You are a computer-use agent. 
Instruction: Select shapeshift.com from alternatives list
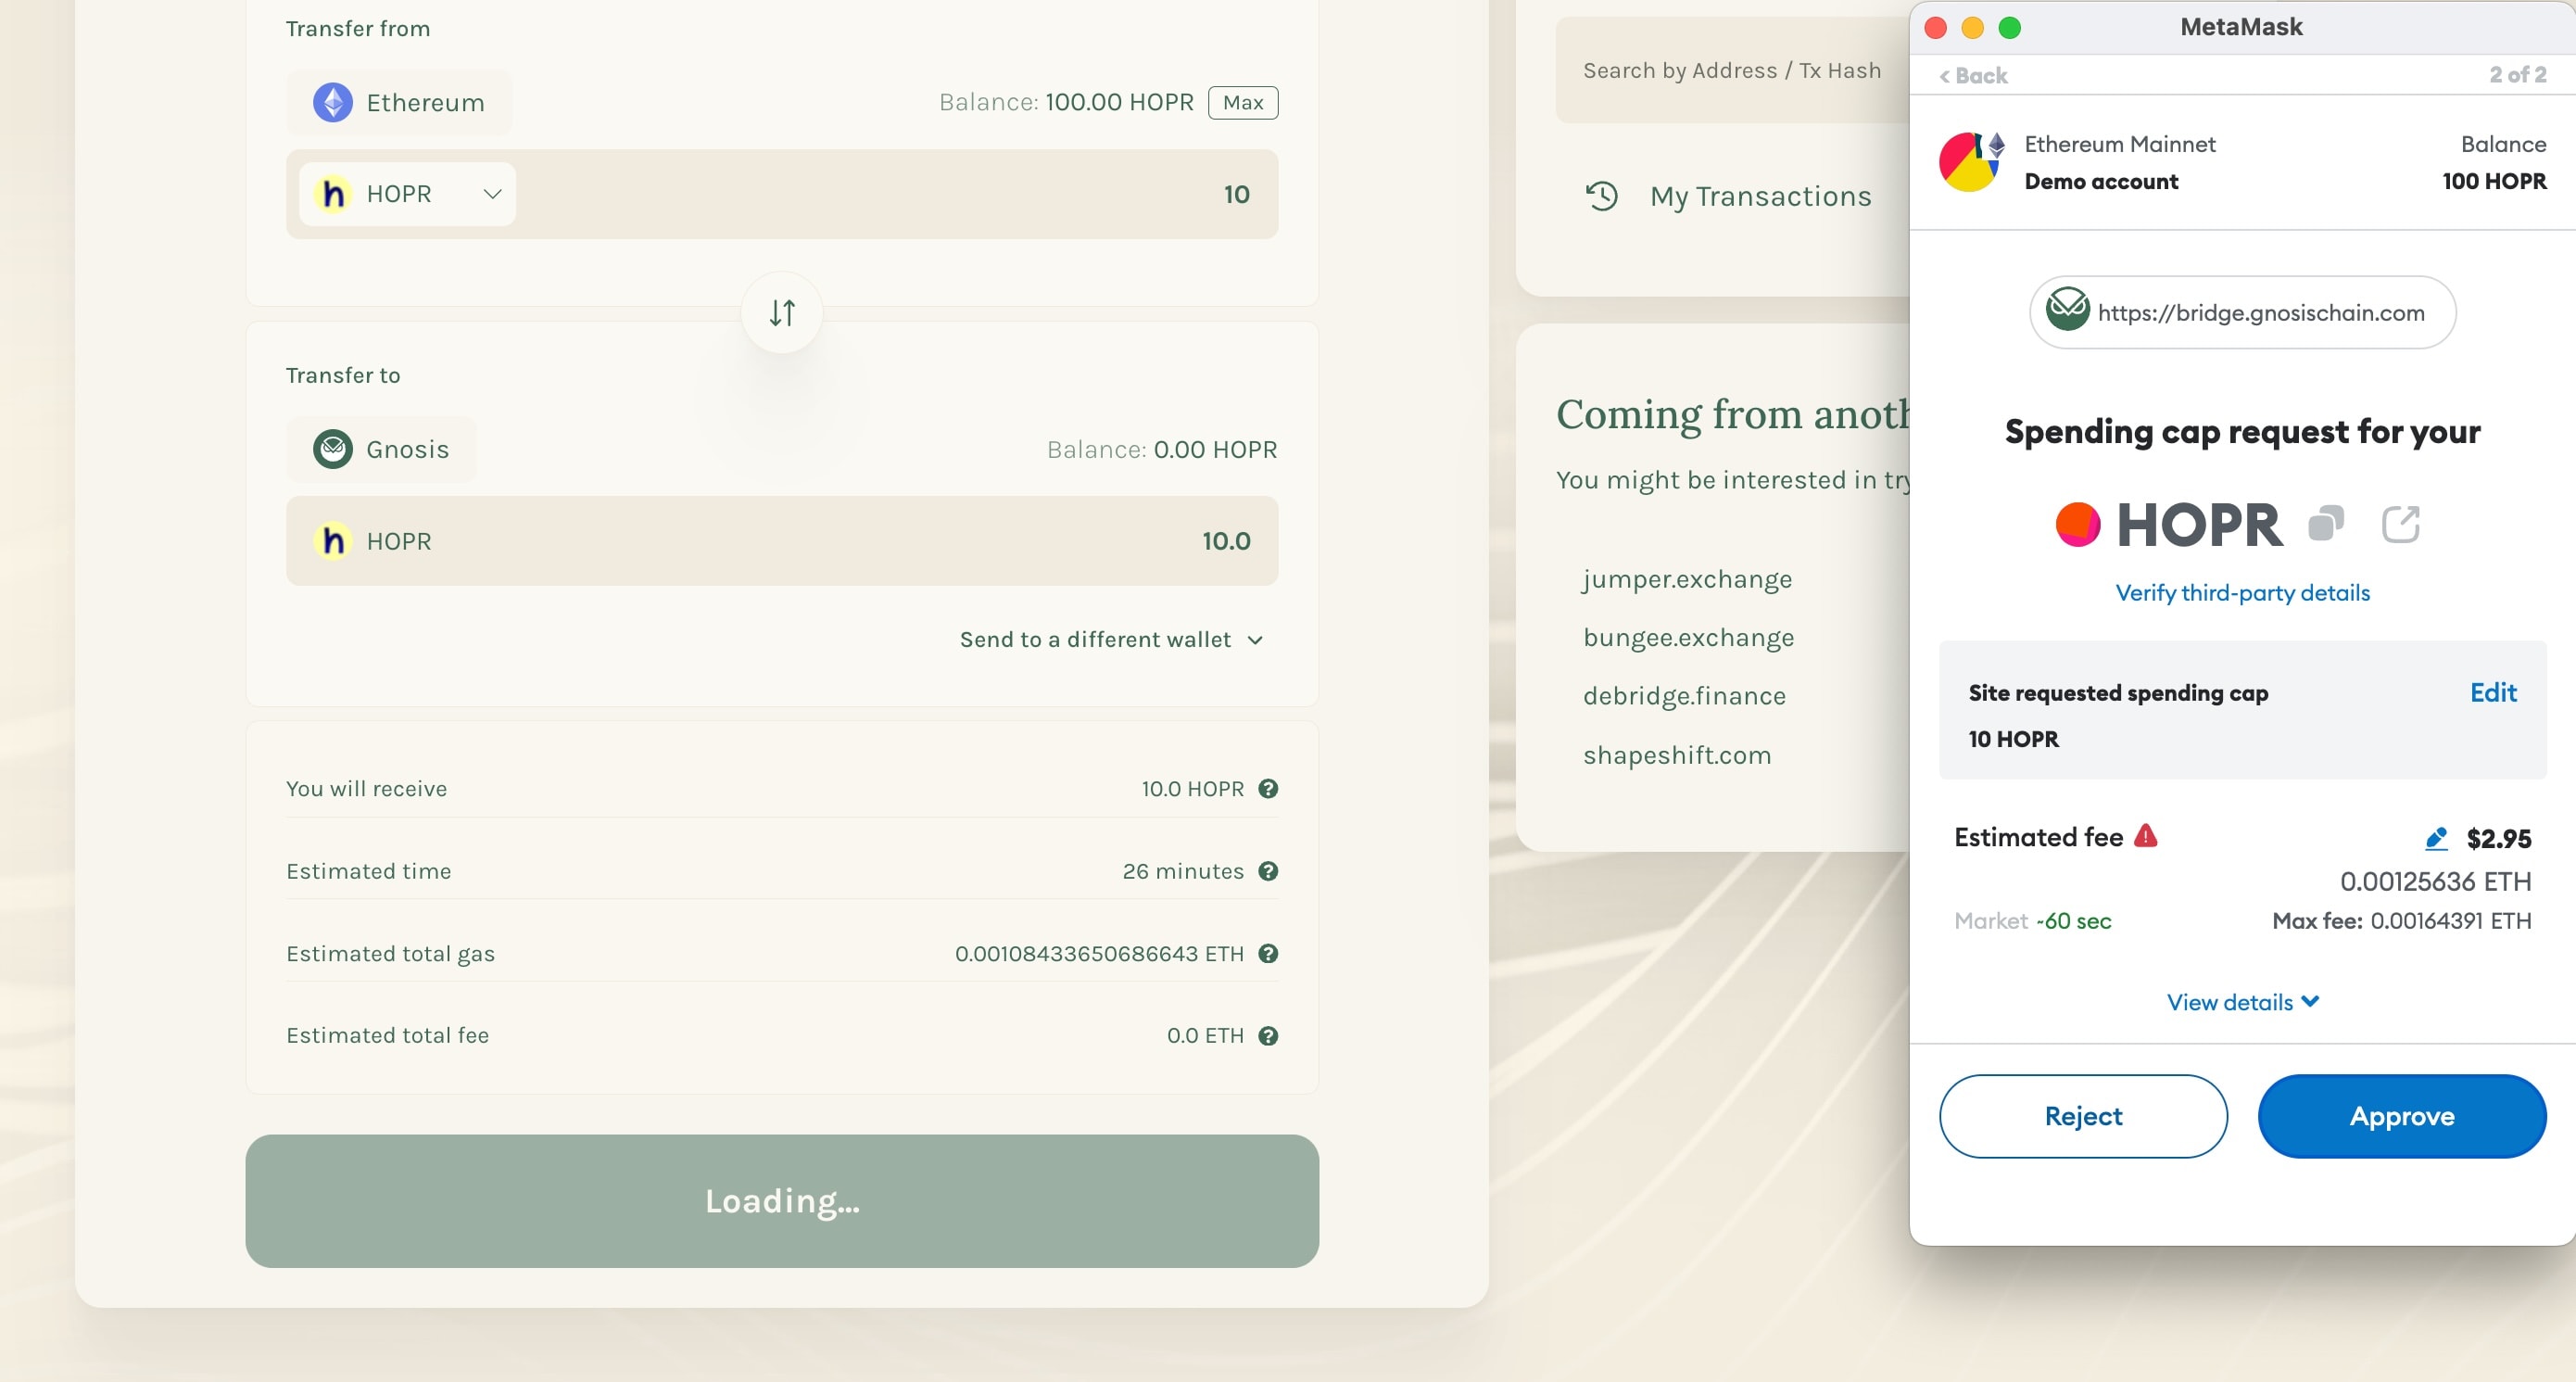point(1676,754)
